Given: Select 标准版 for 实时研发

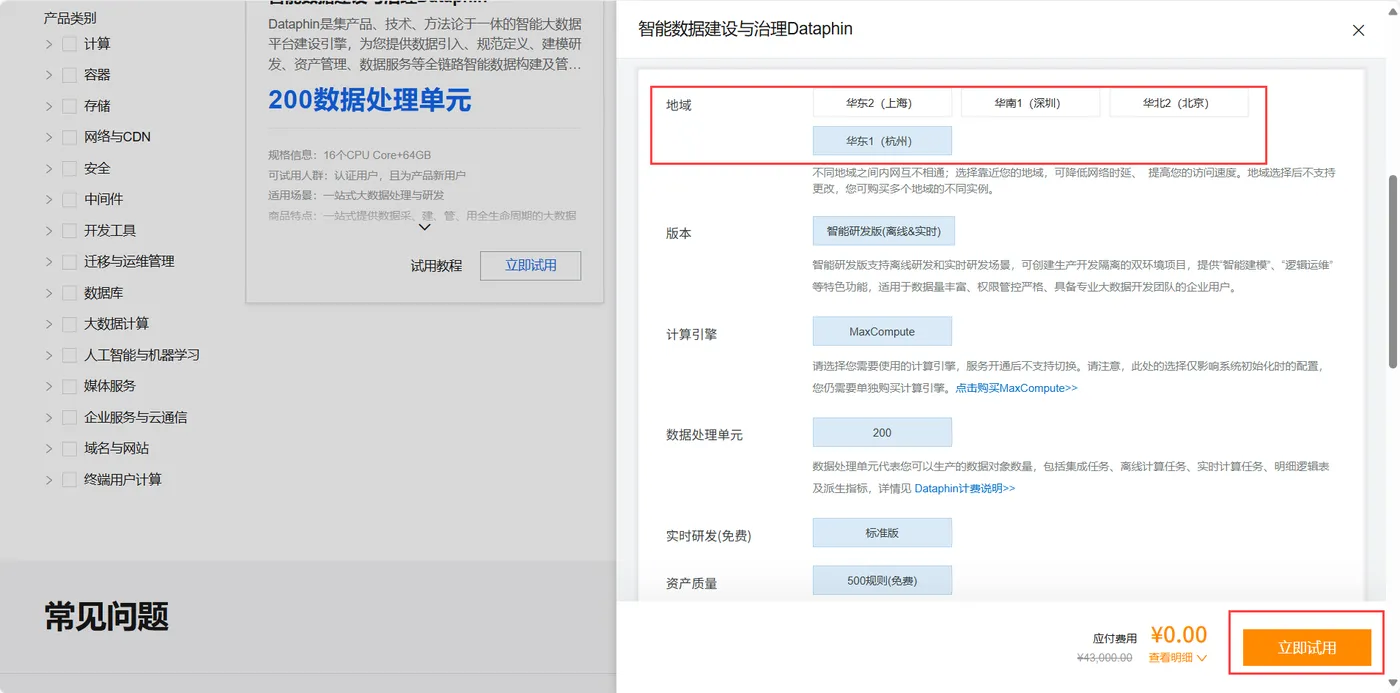Looking at the screenshot, I should (x=882, y=533).
